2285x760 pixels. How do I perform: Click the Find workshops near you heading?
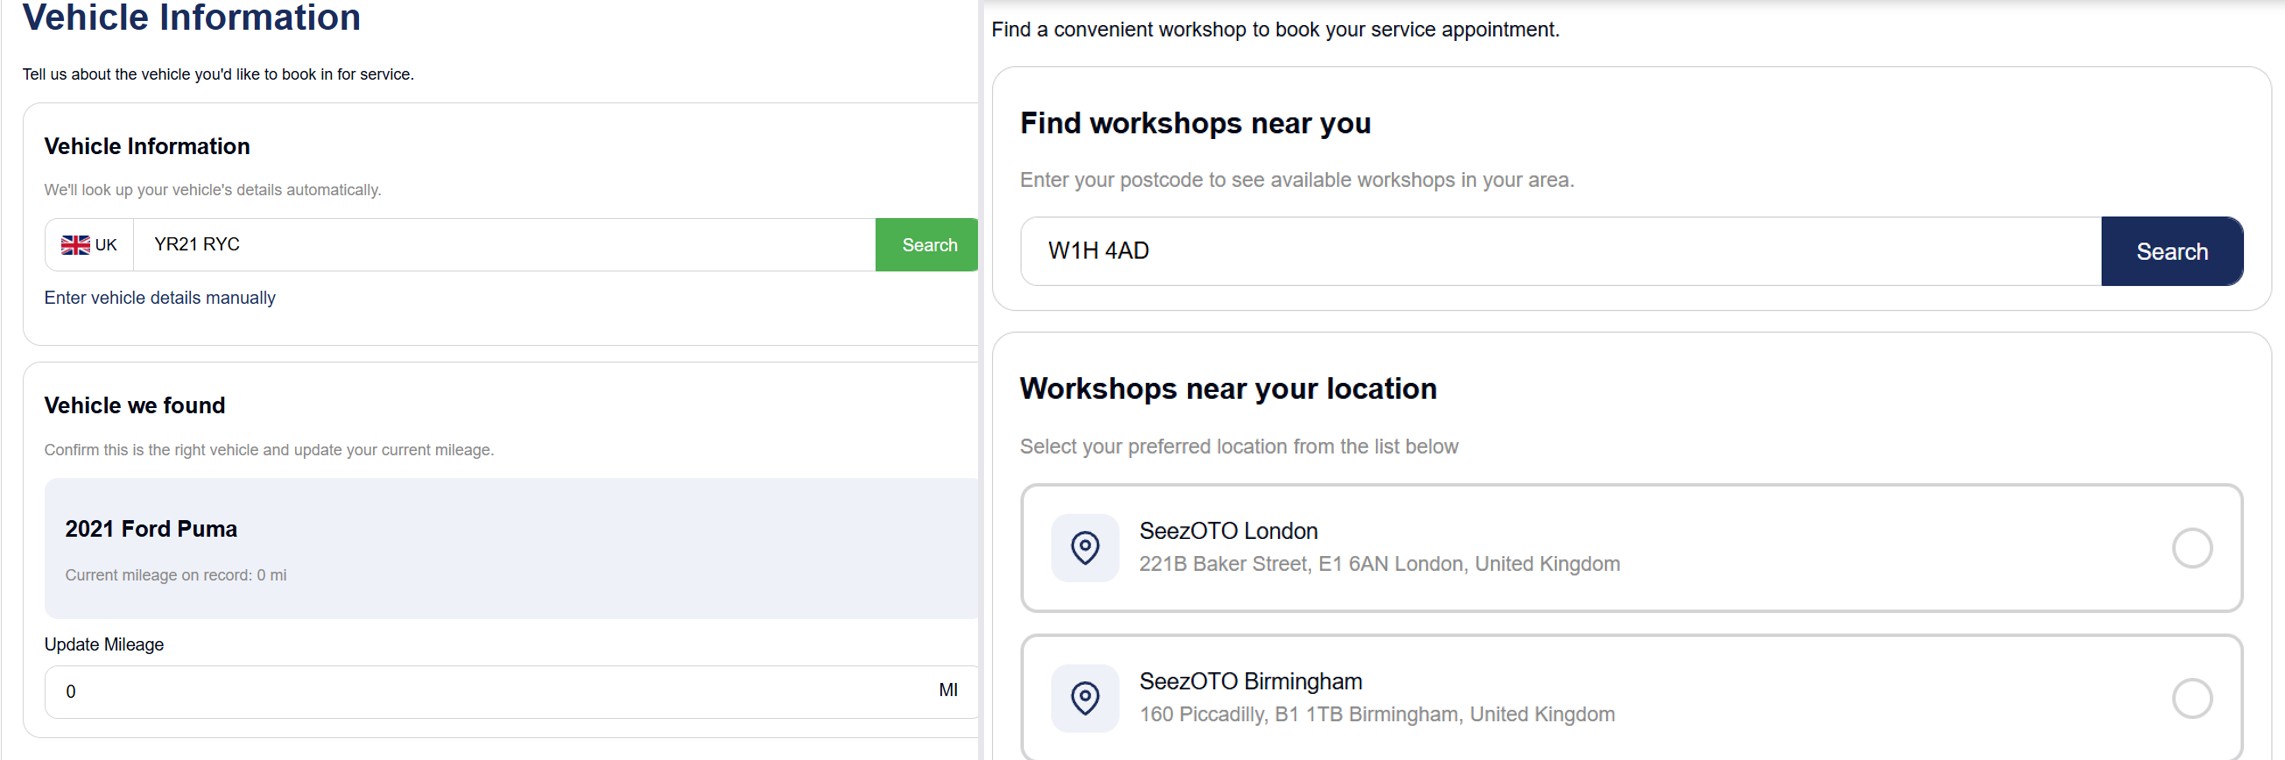pyautogui.click(x=1195, y=123)
